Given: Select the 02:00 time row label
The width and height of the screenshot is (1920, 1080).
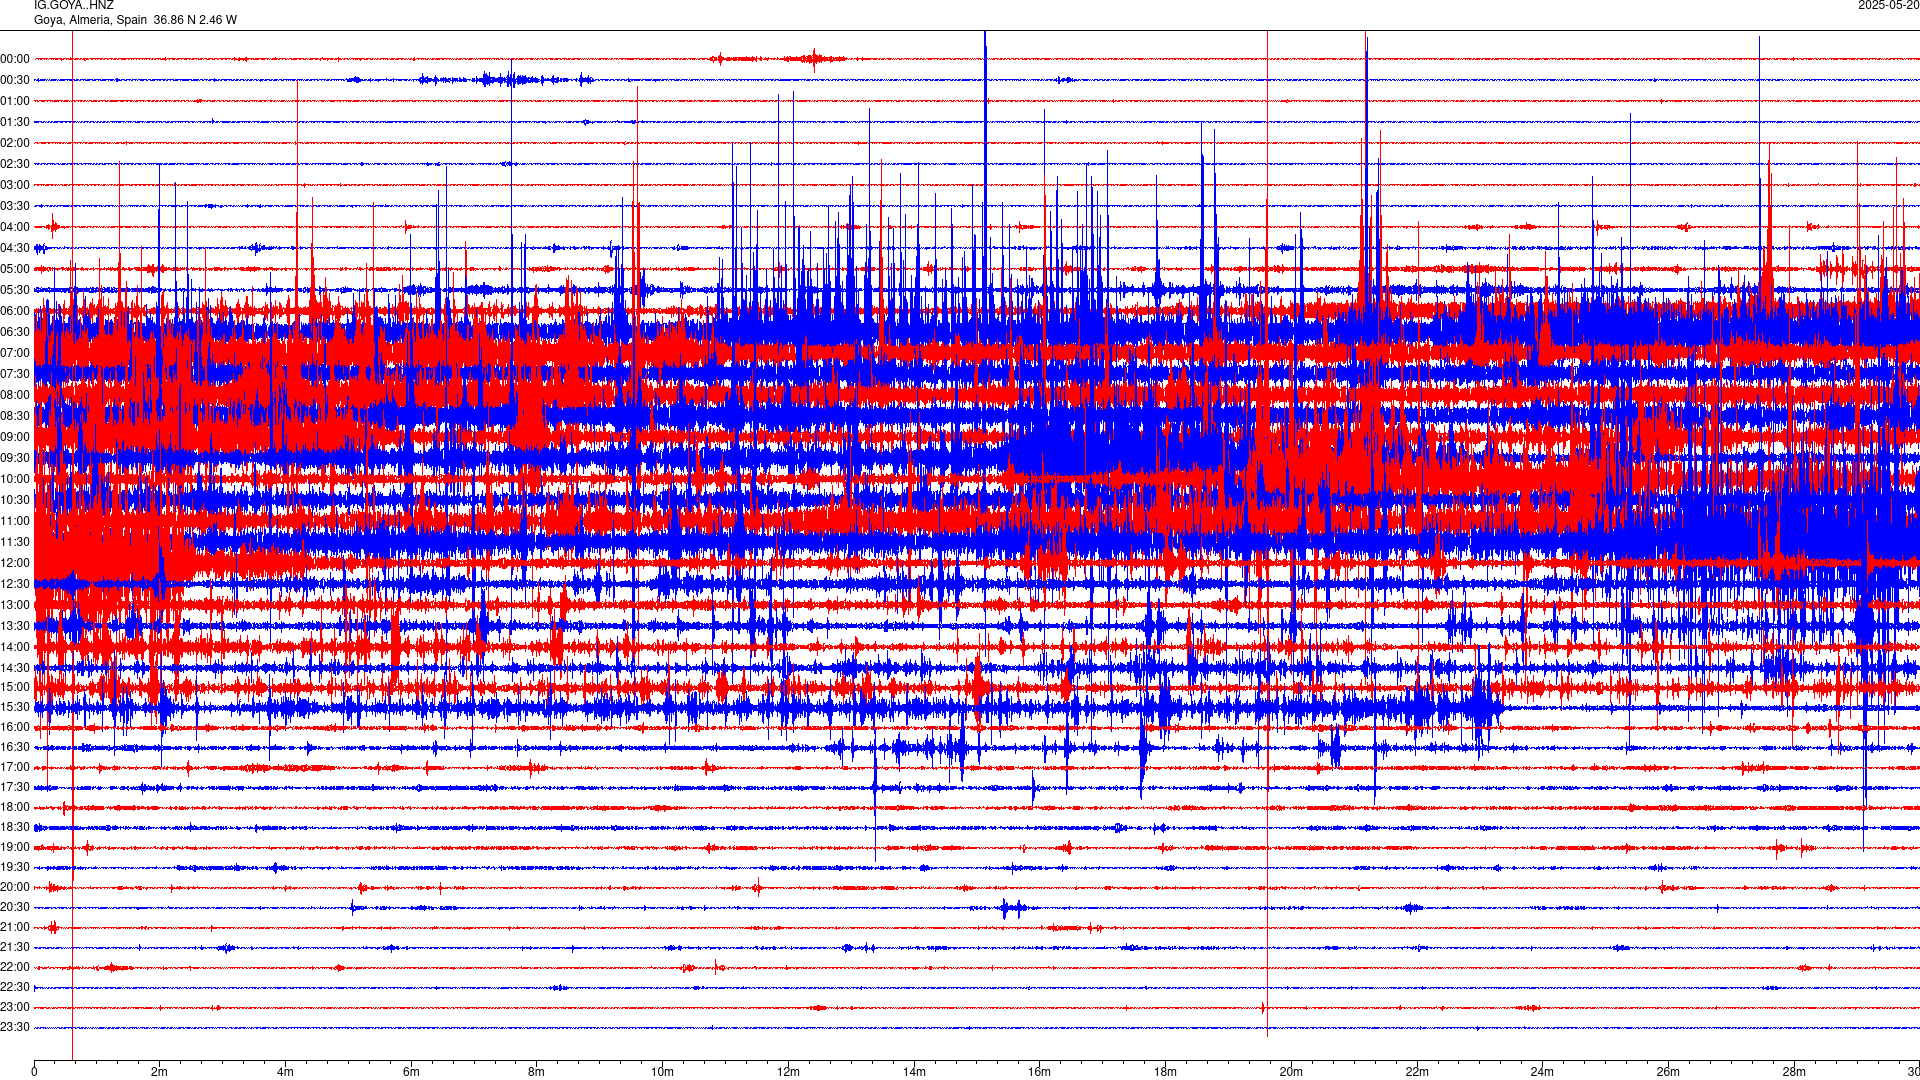Looking at the screenshot, I should click(15, 143).
